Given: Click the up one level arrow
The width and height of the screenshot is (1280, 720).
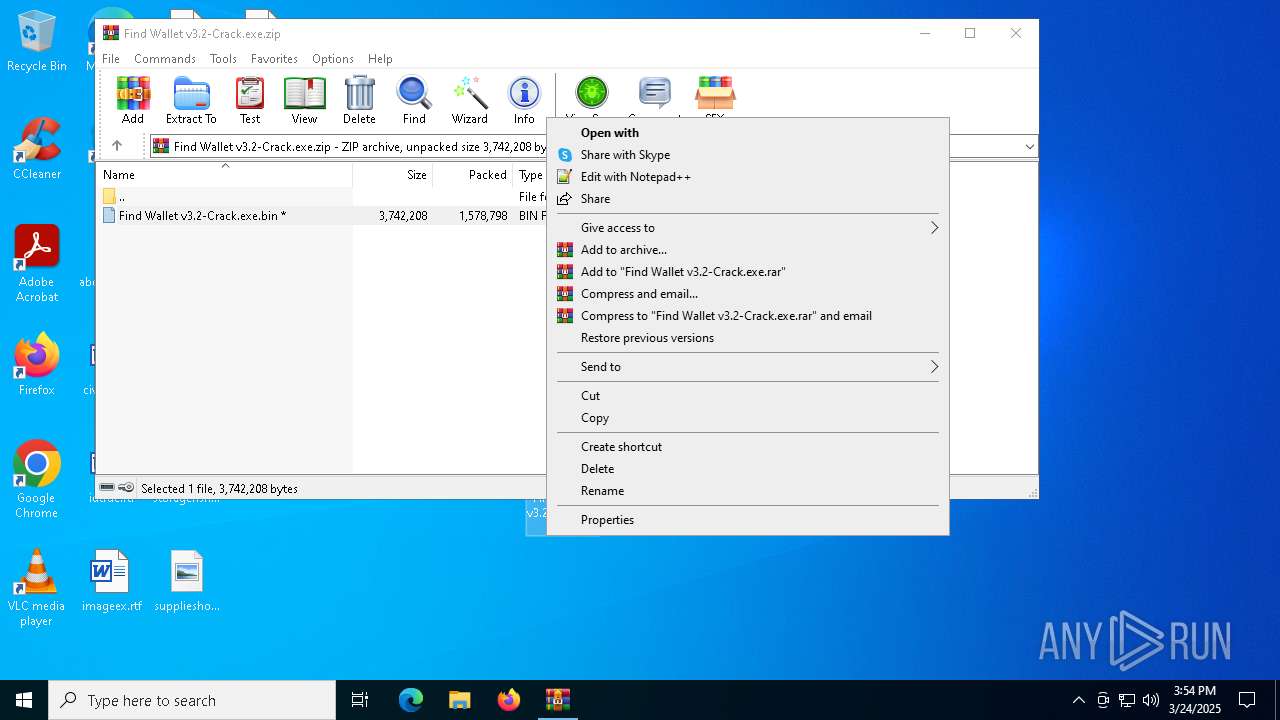Looking at the screenshot, I should [117, 146].
